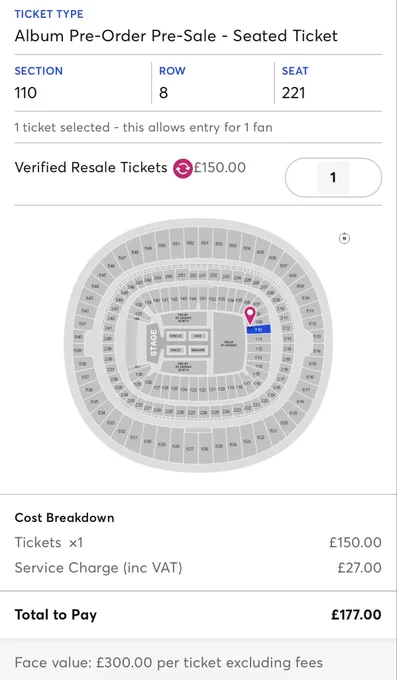Viewport: 397px width, 680px height.
Task: Click upper-tier section 527 on map
Action: pos(190,447)
